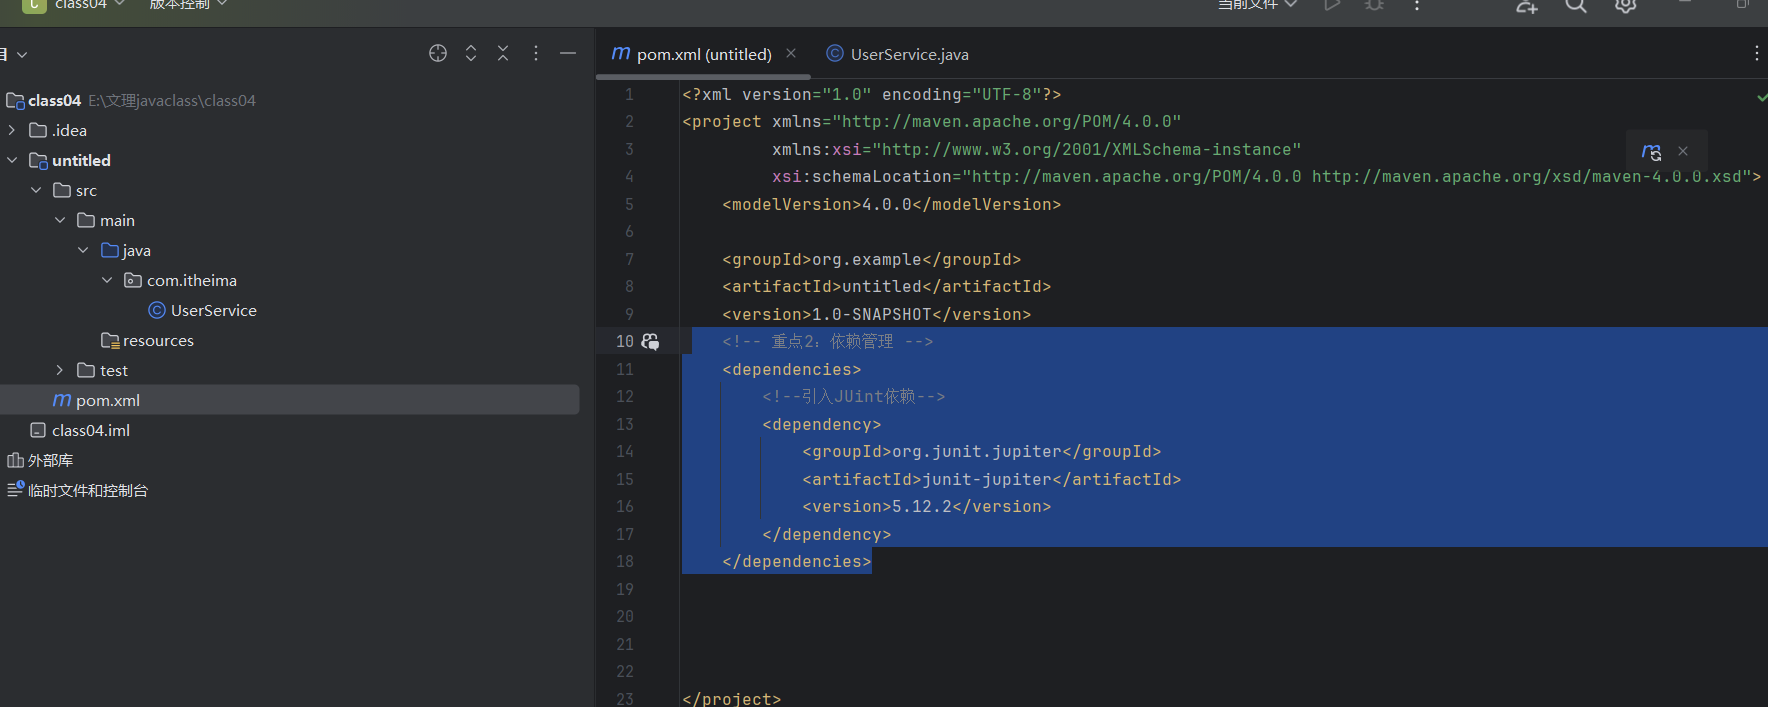Collapse the java source folder

84,250
